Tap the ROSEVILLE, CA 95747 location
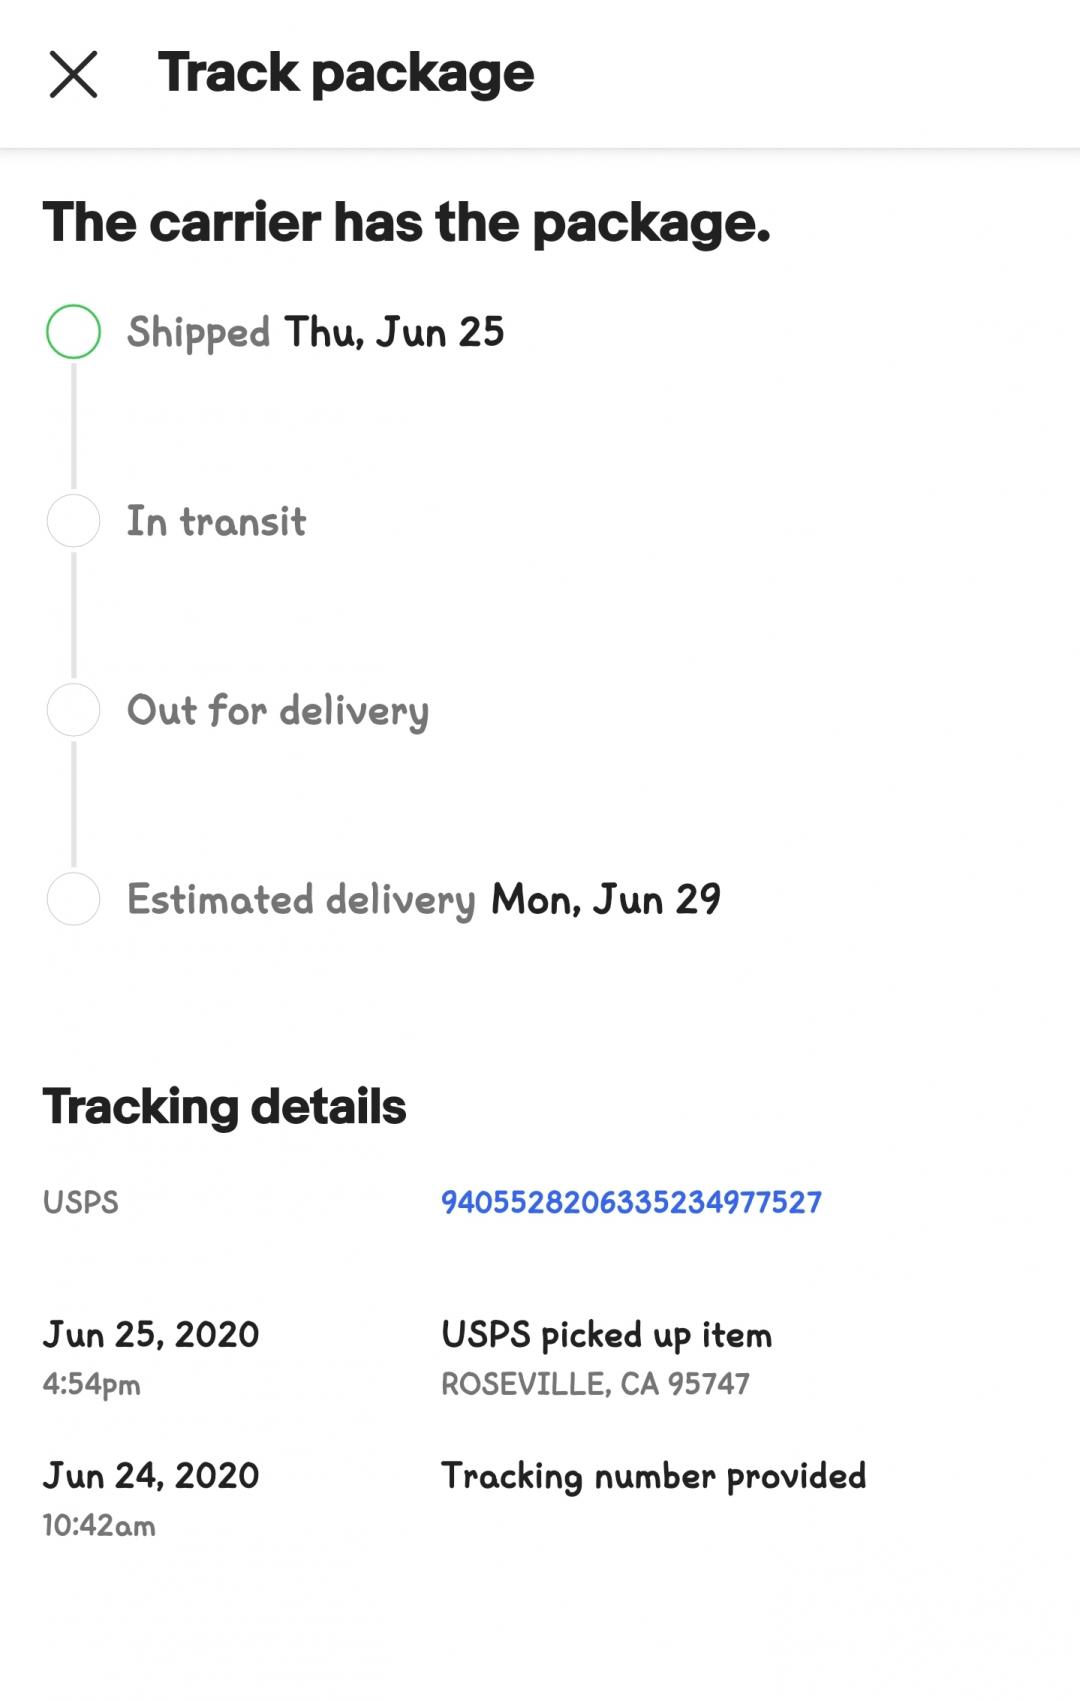The image size is (1080, 1701). click(x=595, y=1384)
